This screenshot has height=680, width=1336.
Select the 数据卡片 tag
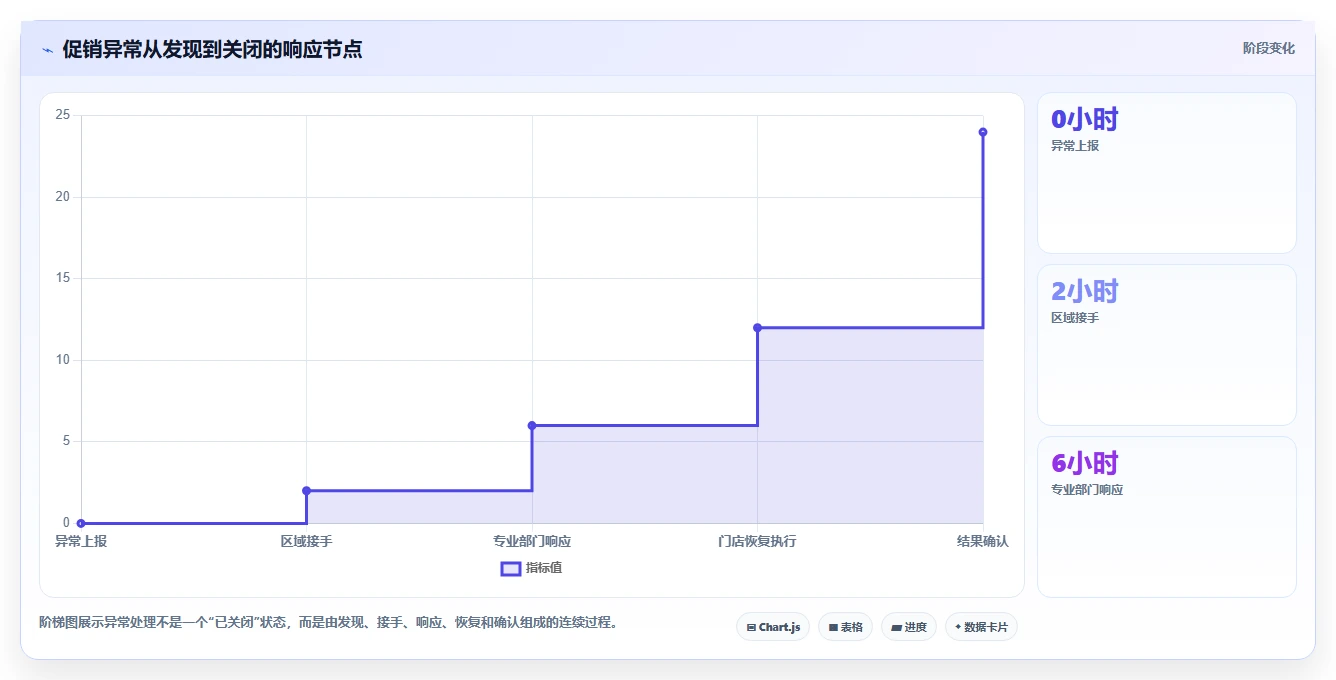[981, 627]
